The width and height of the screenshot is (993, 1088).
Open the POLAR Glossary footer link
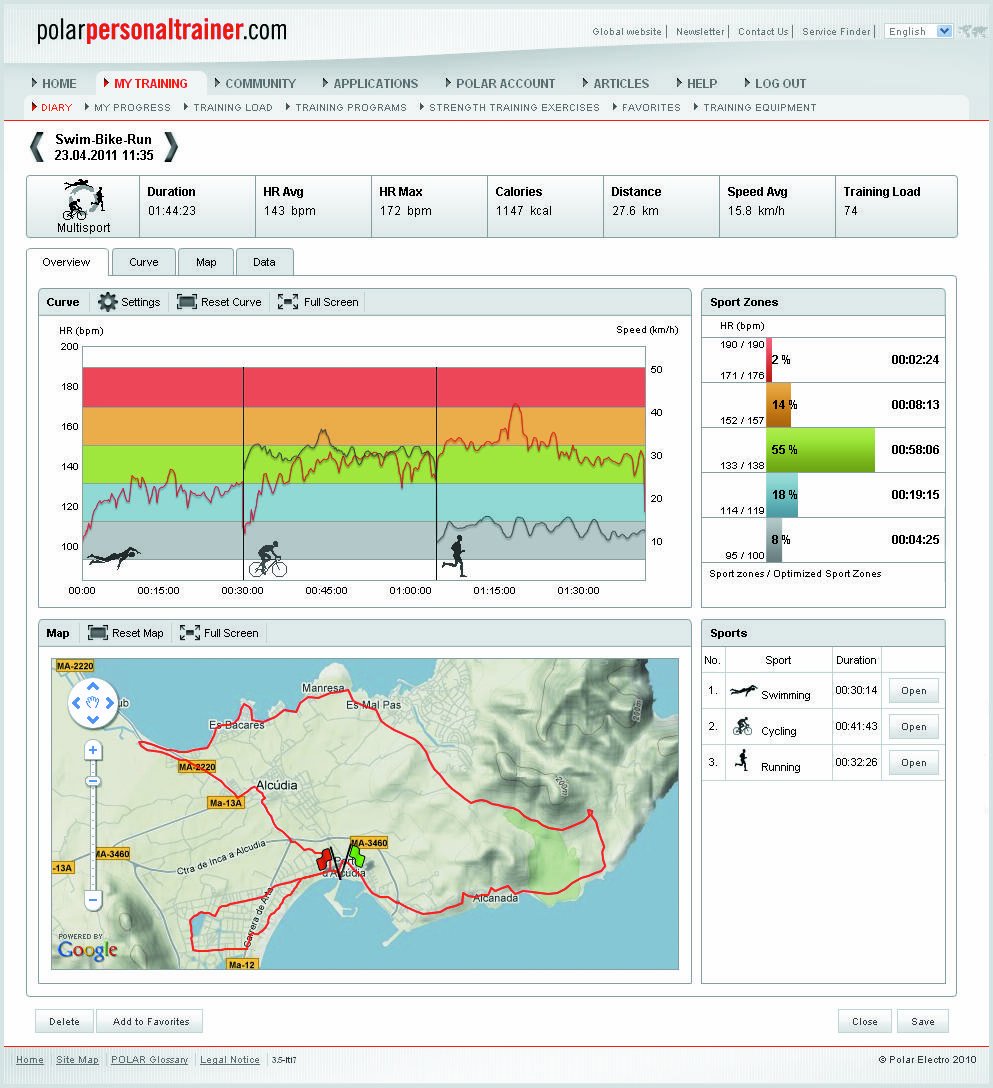(x=149, y=1060)
